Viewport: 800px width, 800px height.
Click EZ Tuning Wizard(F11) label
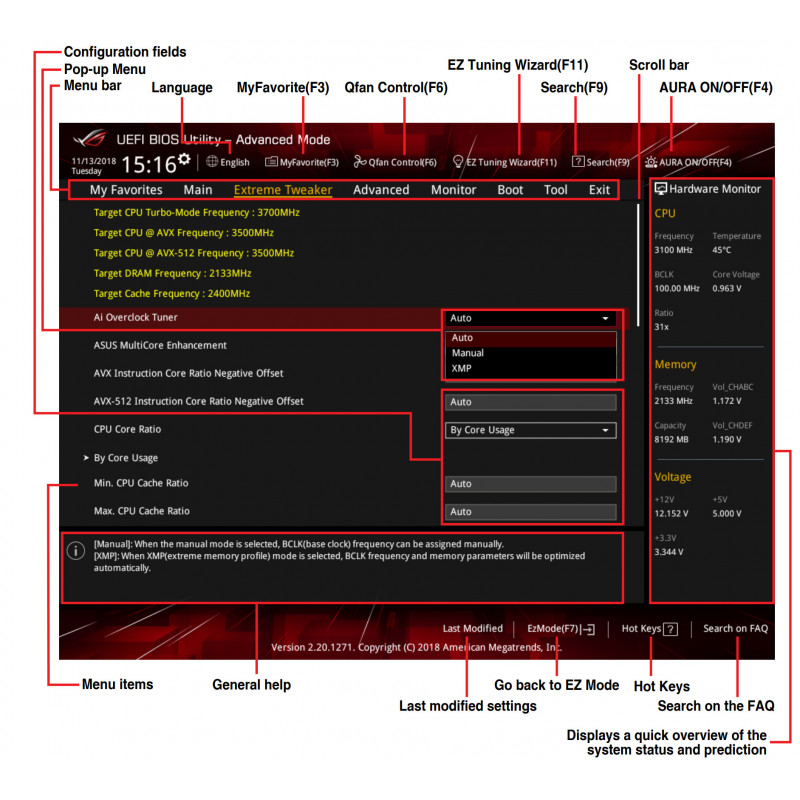[512, 162]
